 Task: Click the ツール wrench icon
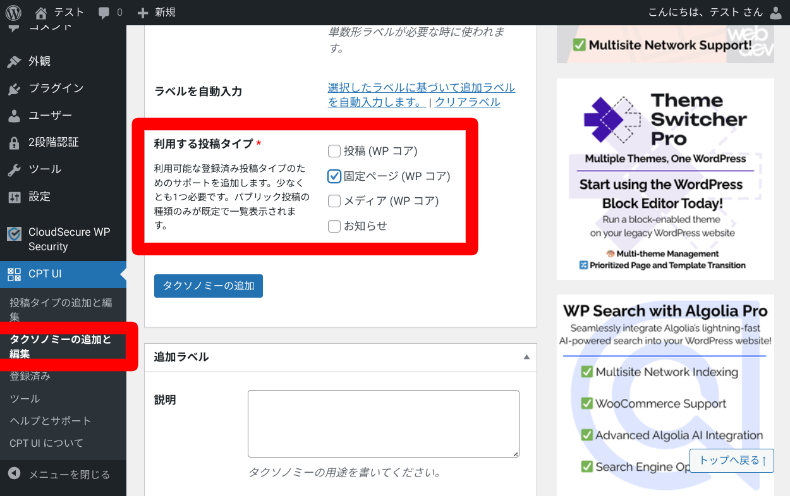click(14, 170)
